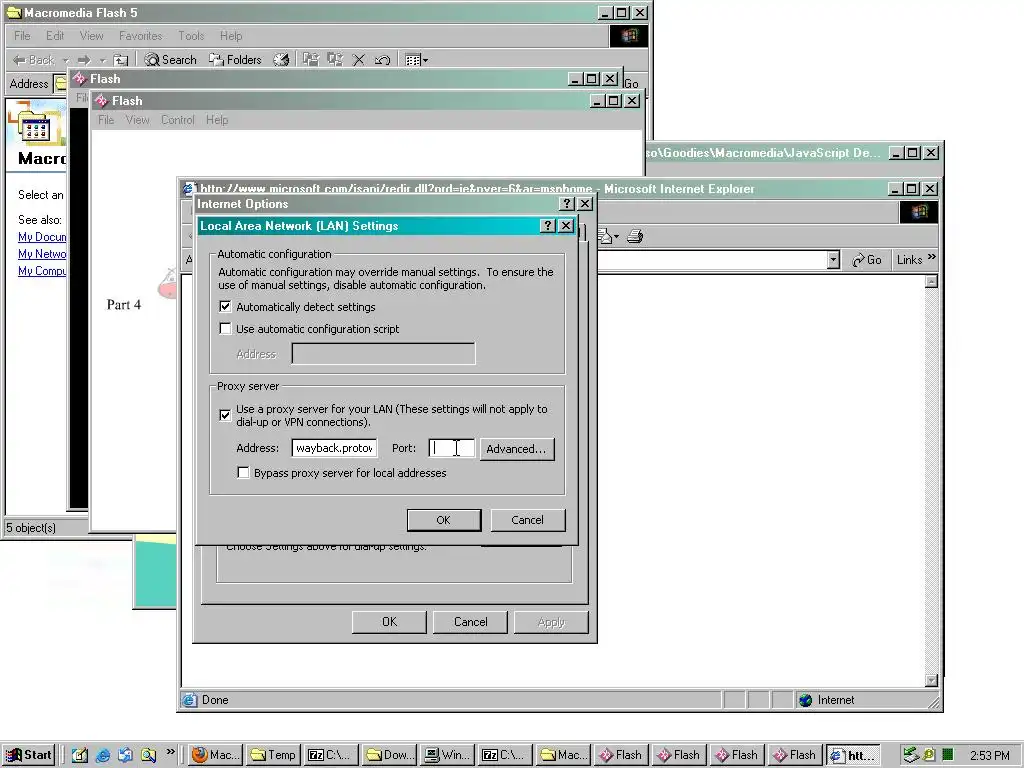
Task: Open Search pane in Explorer toolbar
Action: (170, 60)
